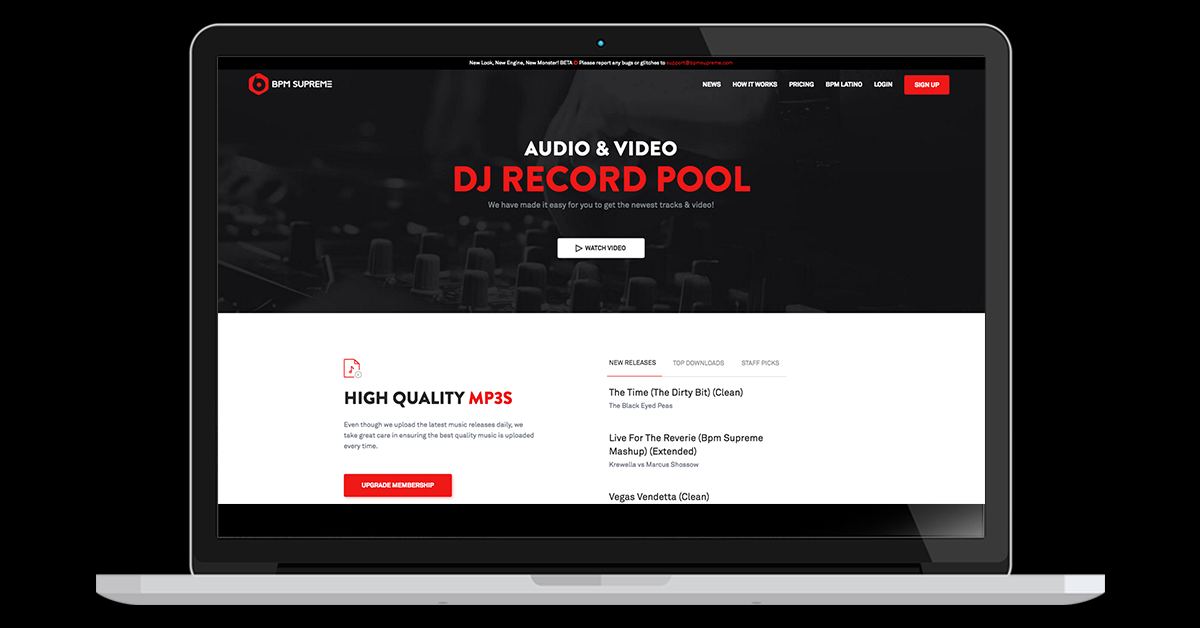
Task: Click the DJ RECORD POOL headline
Action: point(601,179)
